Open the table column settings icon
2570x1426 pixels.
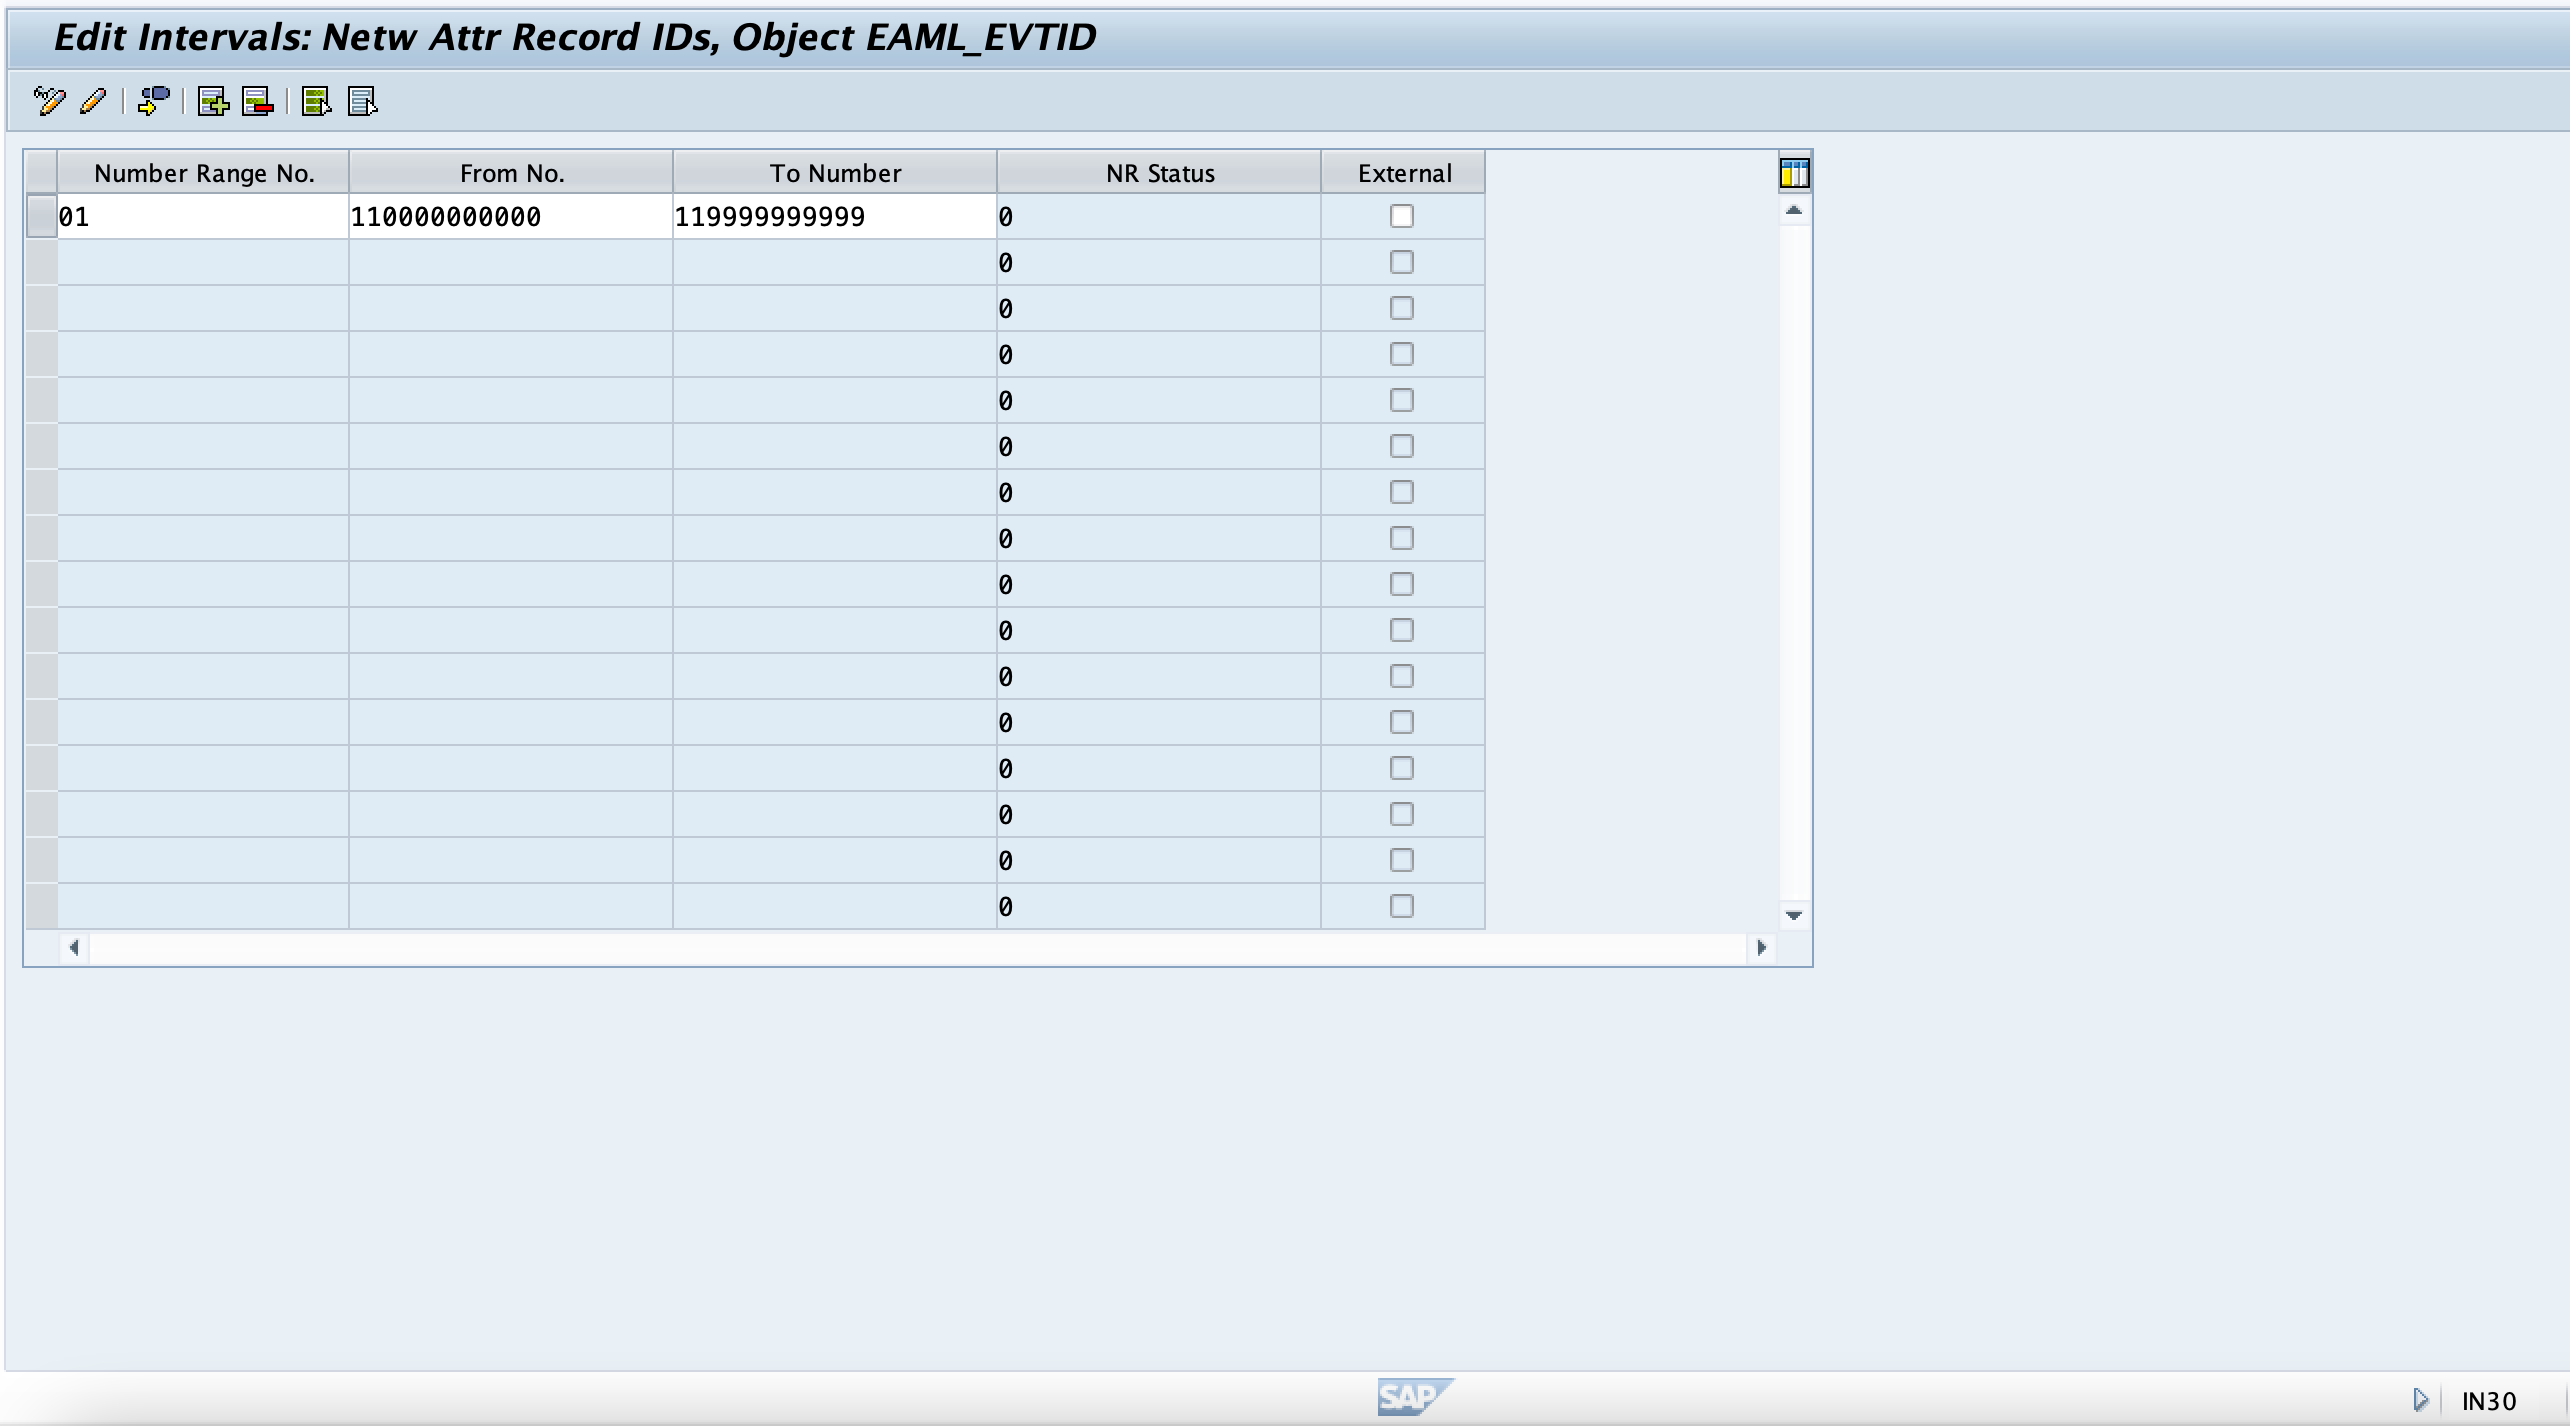1794,173
